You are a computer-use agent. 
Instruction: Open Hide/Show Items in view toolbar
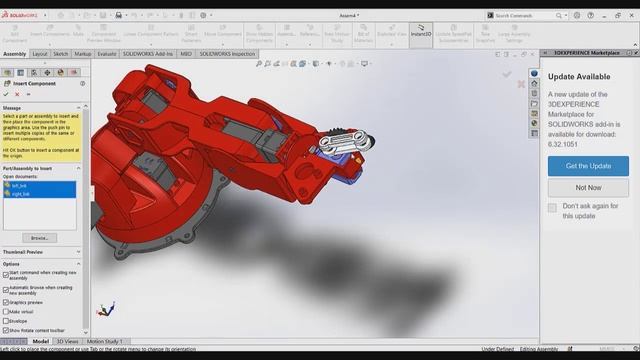click(329, 64)
